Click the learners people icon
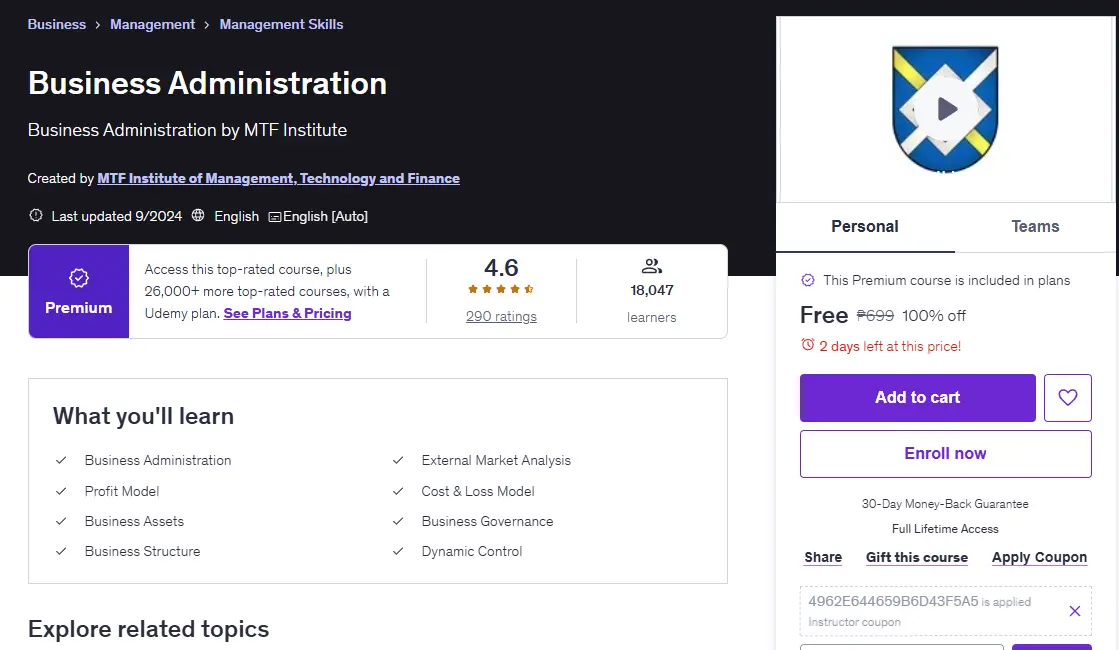Viewport: 1119px width, 650px height. tap(652, 266)
